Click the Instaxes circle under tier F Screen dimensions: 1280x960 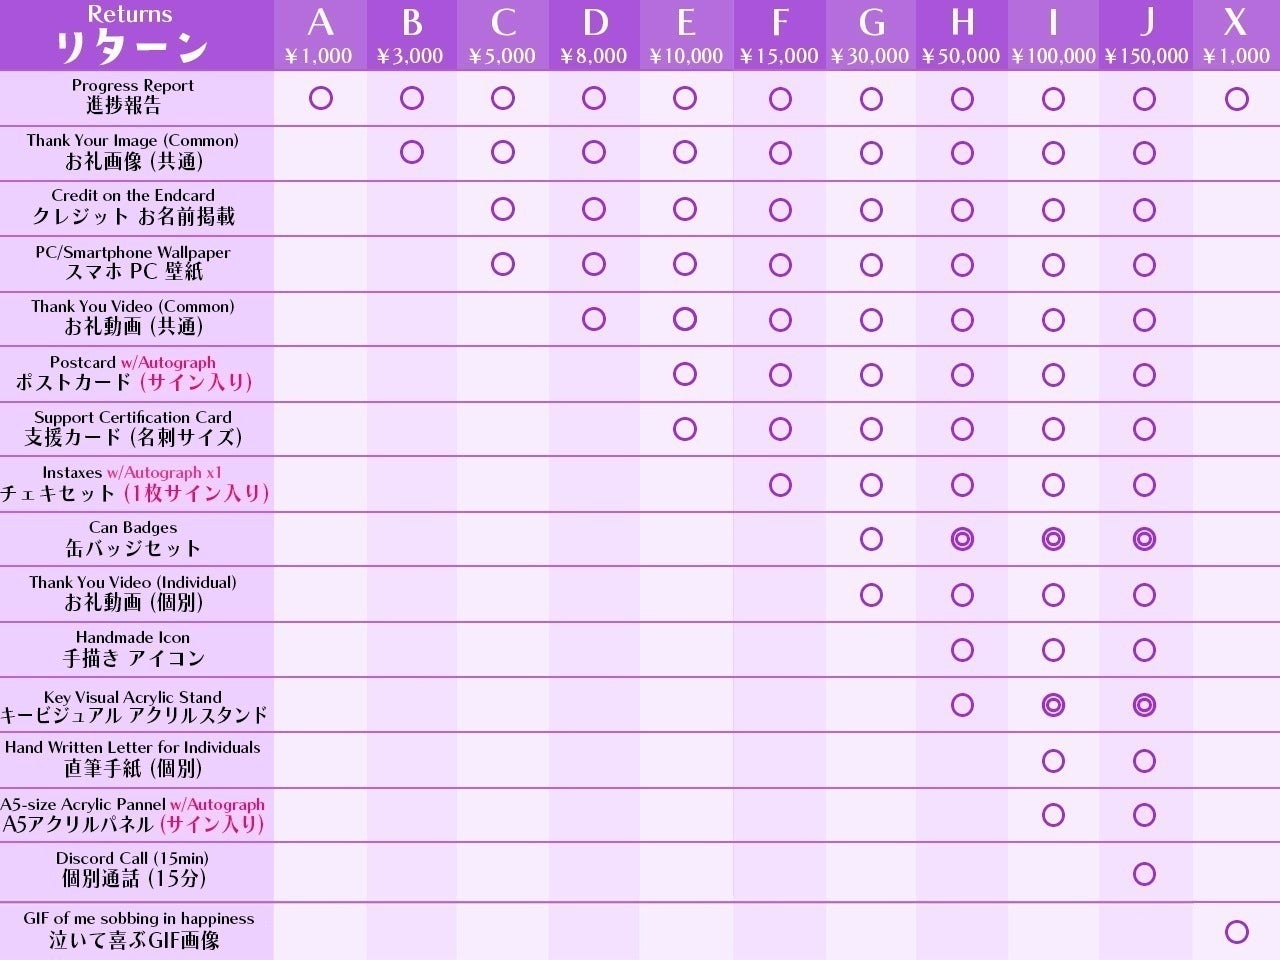[780, 485]
